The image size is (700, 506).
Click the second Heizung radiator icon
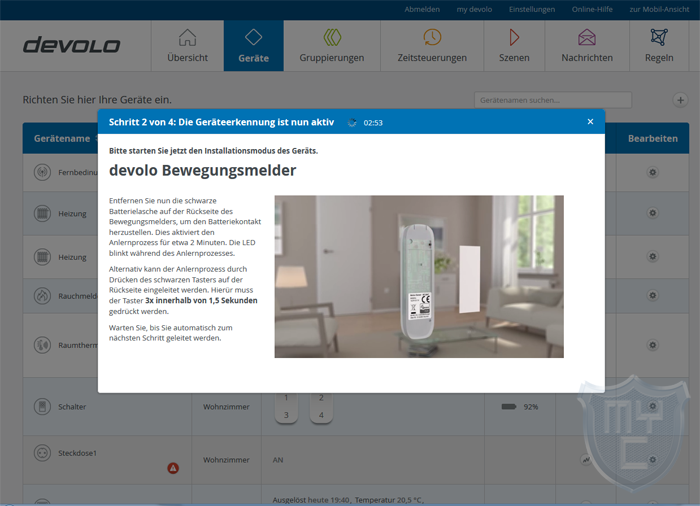42,257
